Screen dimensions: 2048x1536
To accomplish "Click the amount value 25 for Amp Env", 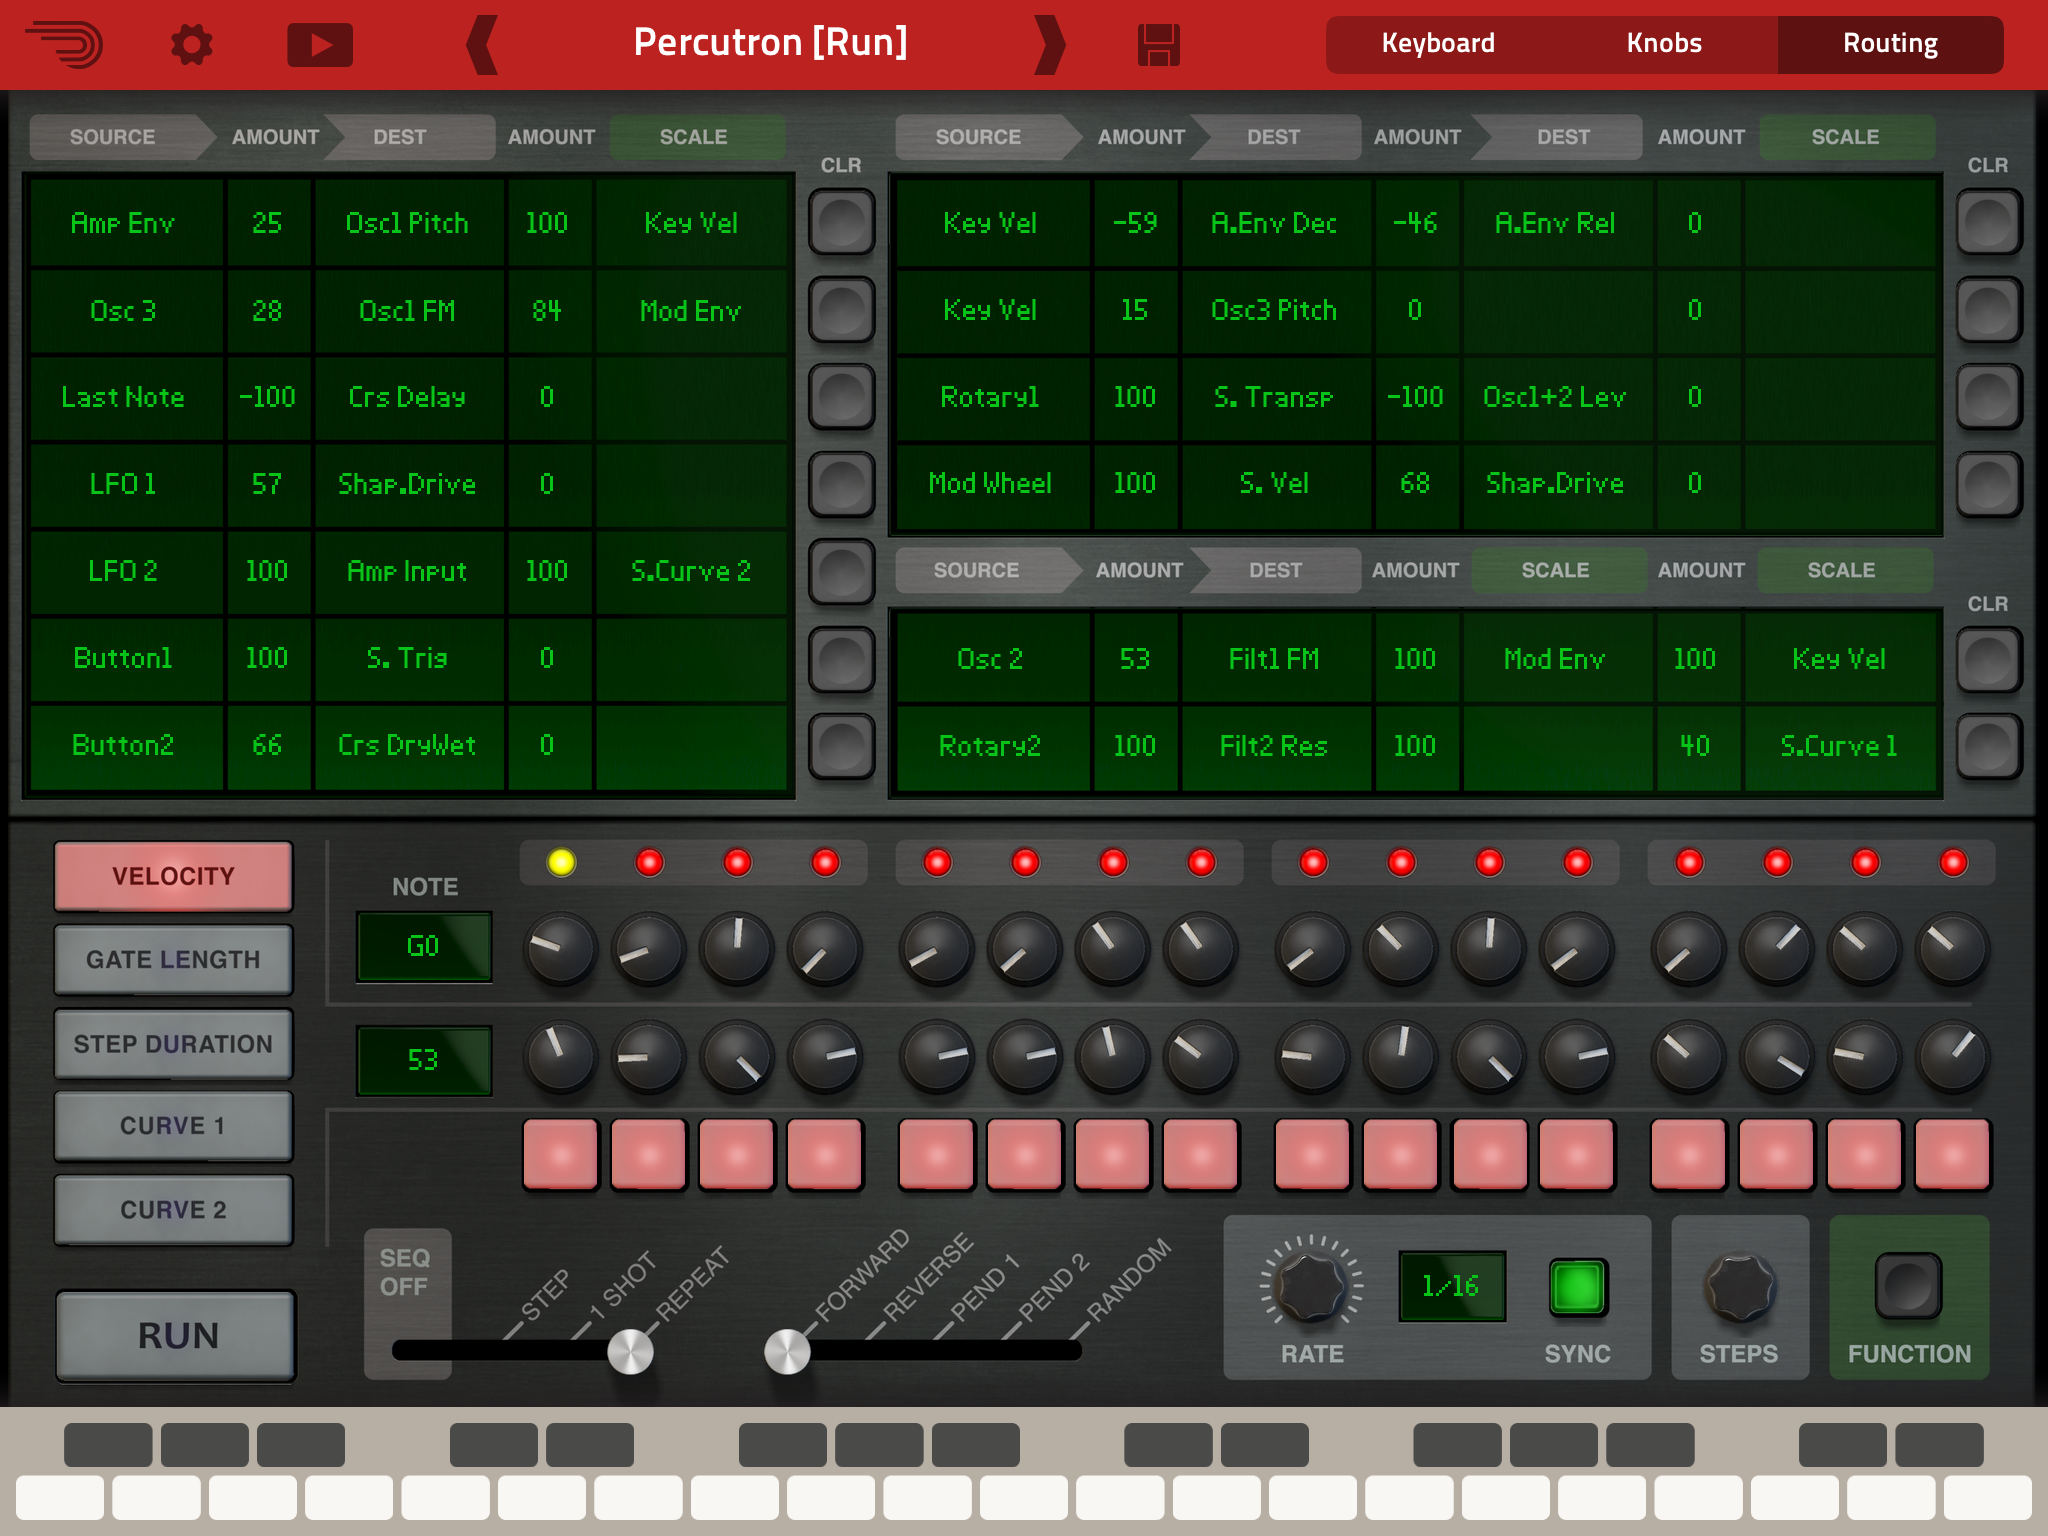I will pyautogui.click(x=268, y=223).
